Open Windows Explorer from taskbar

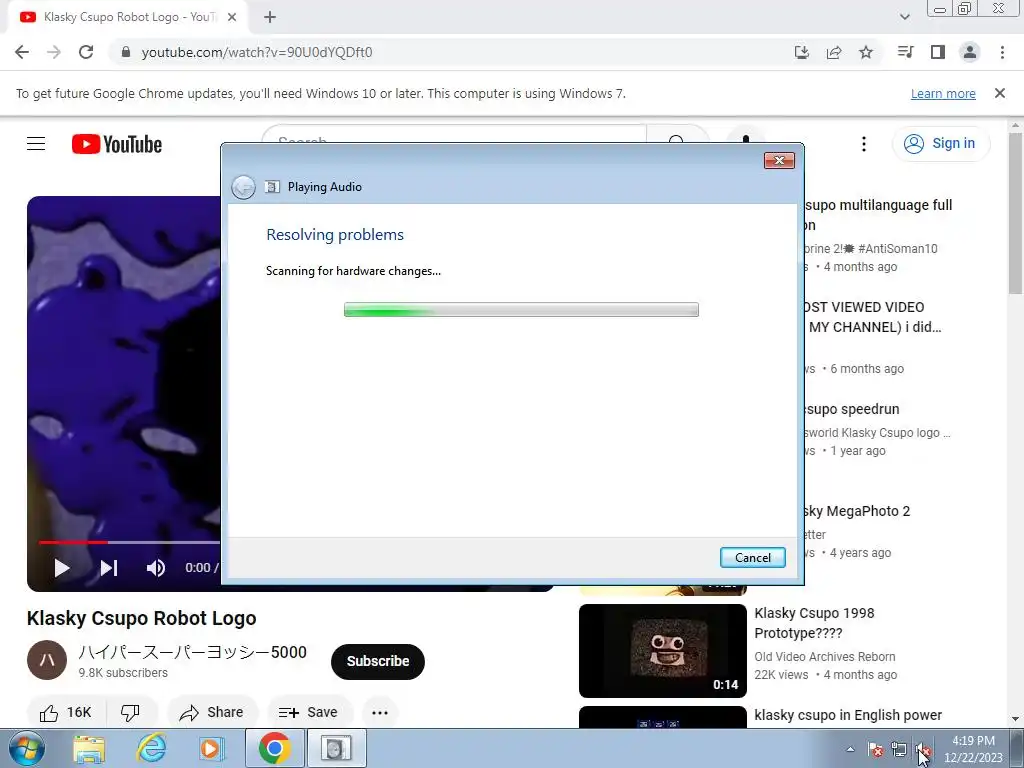pos(89,748)
